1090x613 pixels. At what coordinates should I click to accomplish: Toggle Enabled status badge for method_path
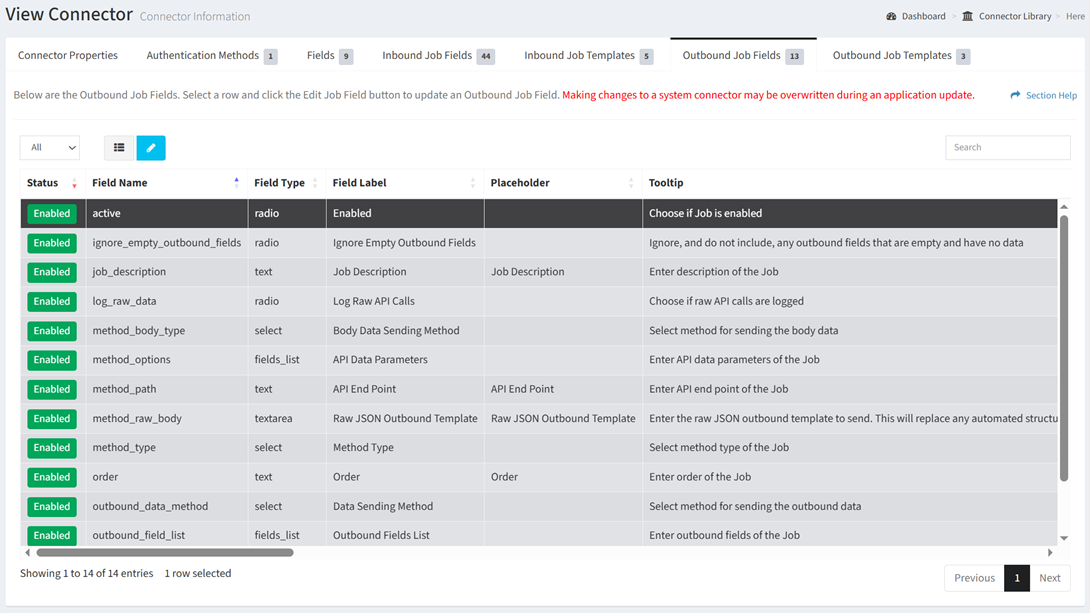[x=51, y=389]
